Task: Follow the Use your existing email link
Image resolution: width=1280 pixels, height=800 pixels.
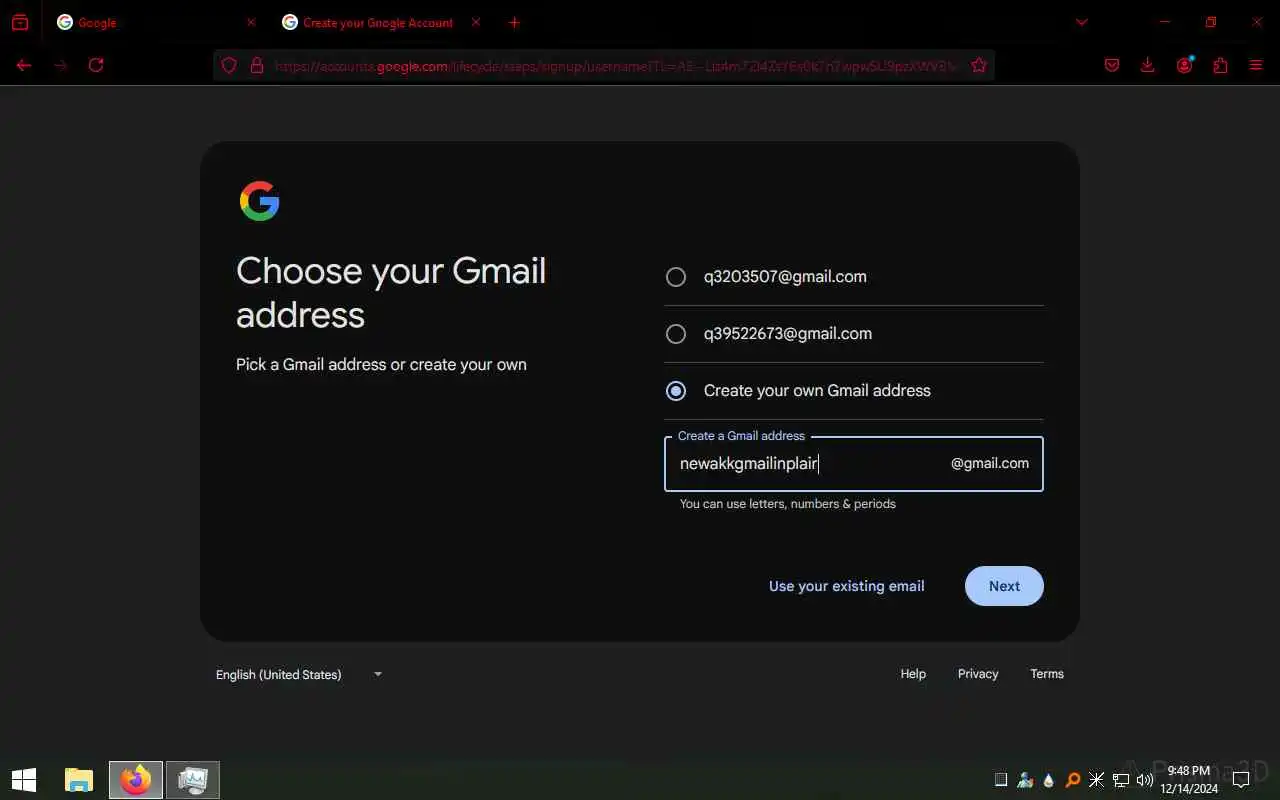Action: tap(846, 586)
